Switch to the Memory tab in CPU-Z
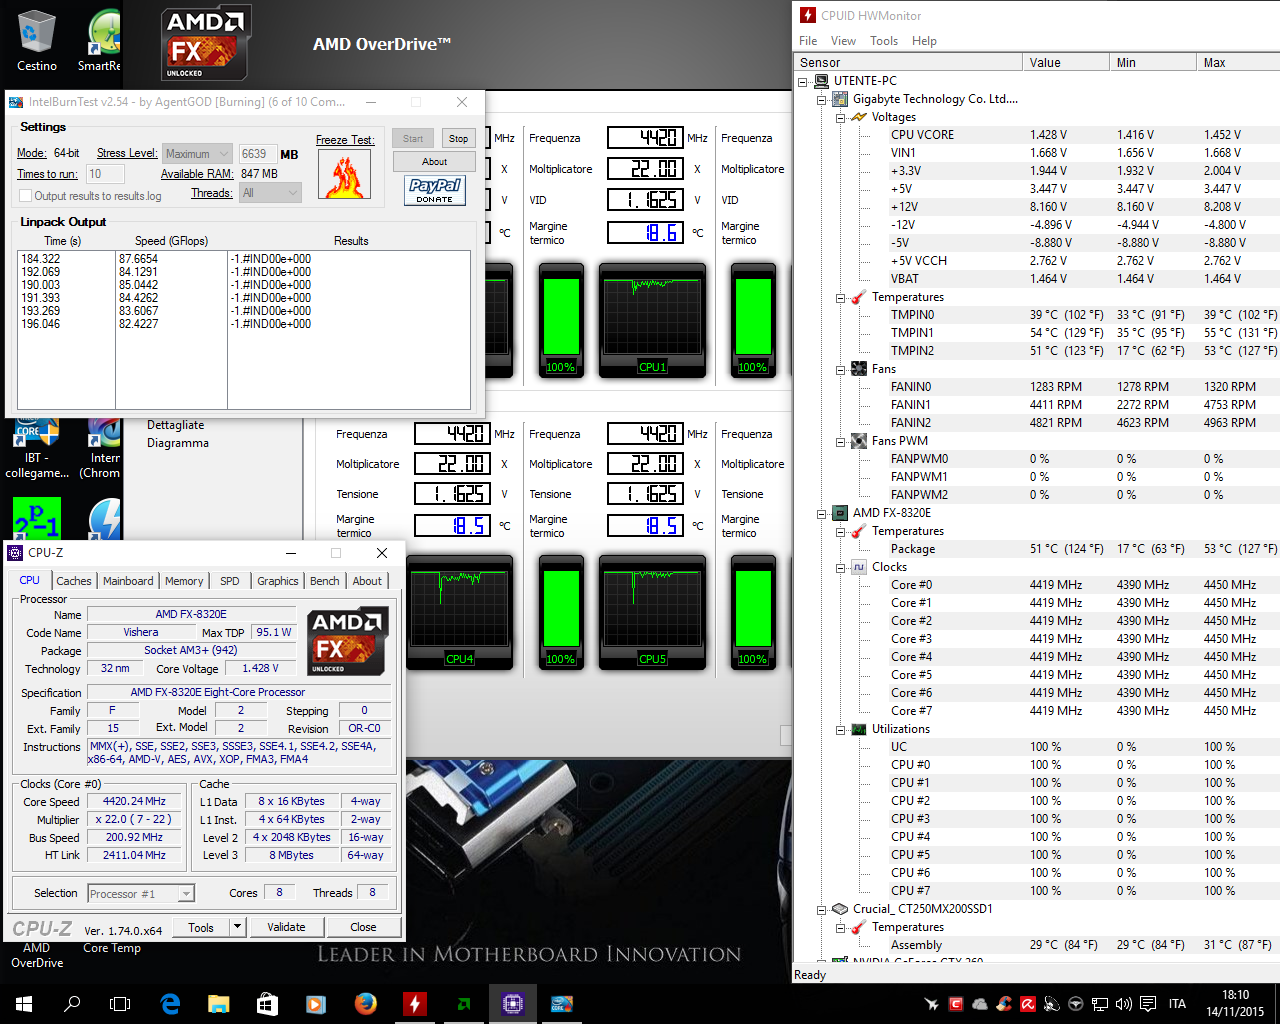The width and height of the screenshot is (1280, 1024). (x=184, y=581)
